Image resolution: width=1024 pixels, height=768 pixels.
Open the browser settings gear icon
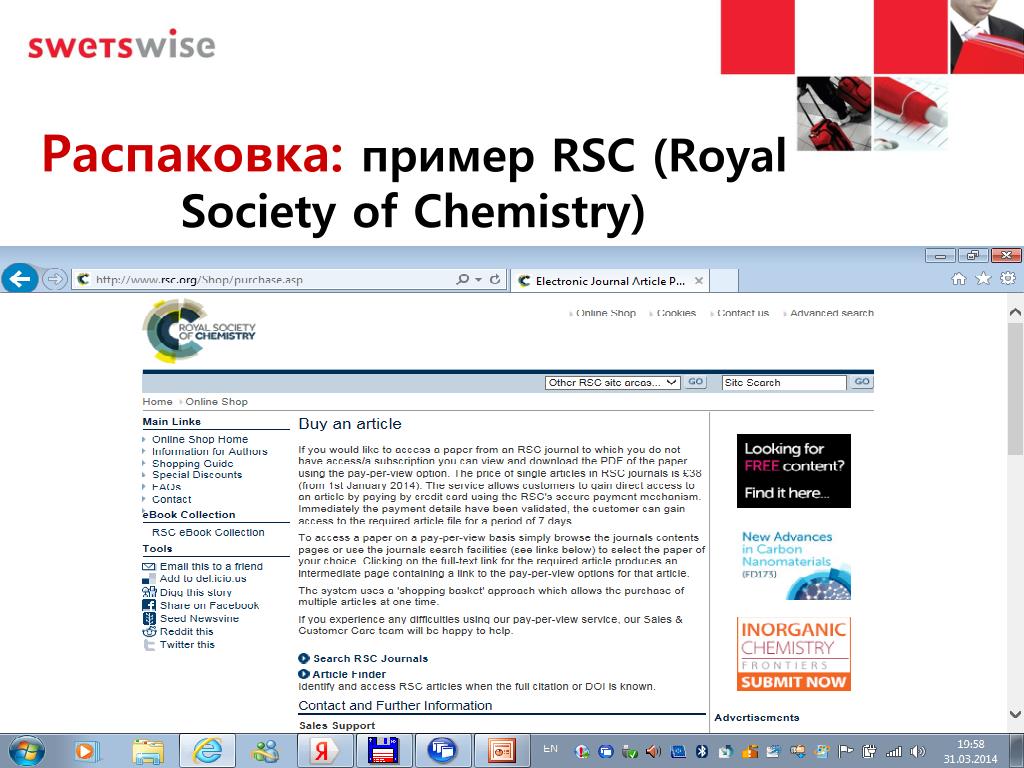(x=1008, y=279)
